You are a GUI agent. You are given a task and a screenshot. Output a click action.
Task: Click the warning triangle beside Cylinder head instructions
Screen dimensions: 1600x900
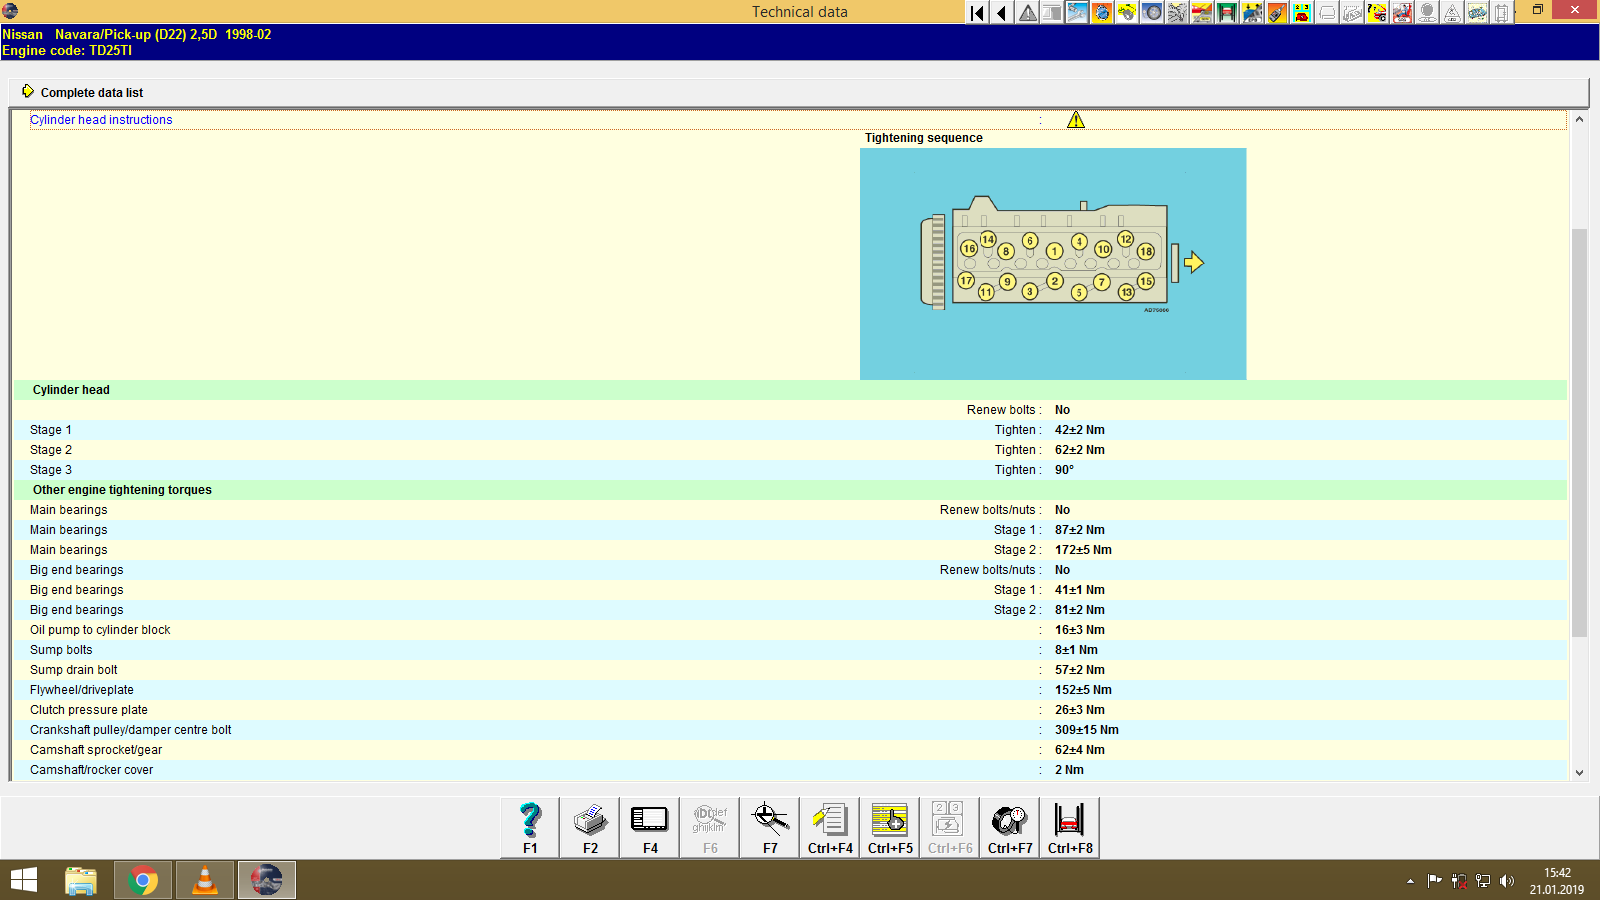(x=1077, y=119)
